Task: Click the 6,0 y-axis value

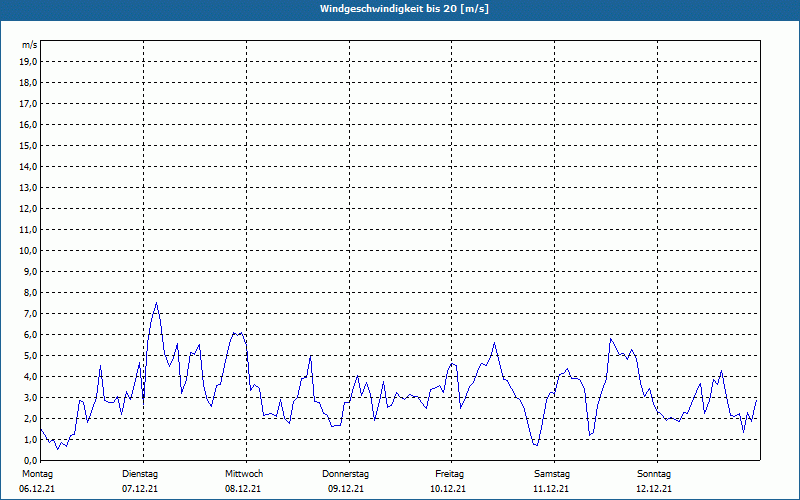Action: point(31,335)
